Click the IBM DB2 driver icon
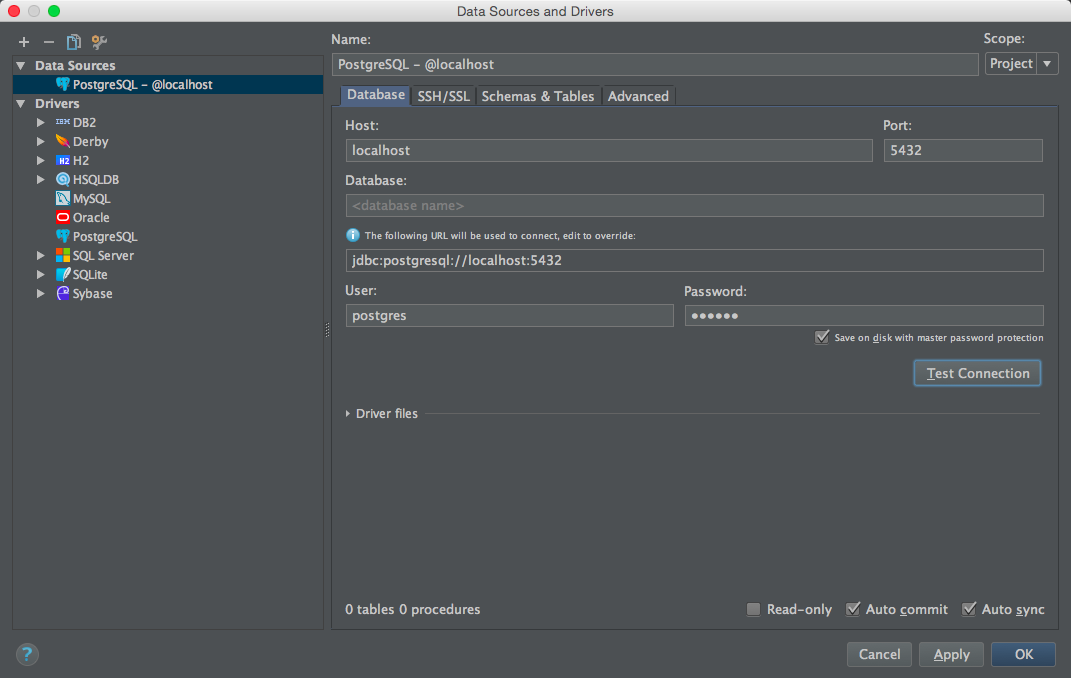Screen dimensions: 1071x678 click(63, 122)
